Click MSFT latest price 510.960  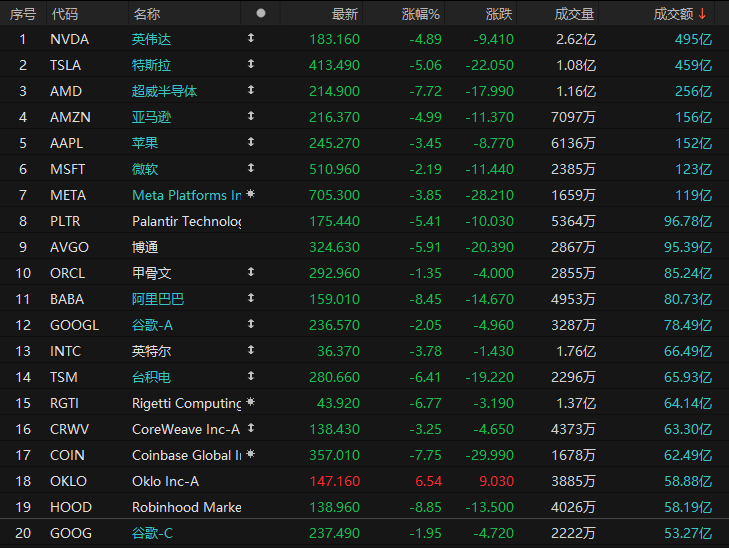click(x=335, y=169)
